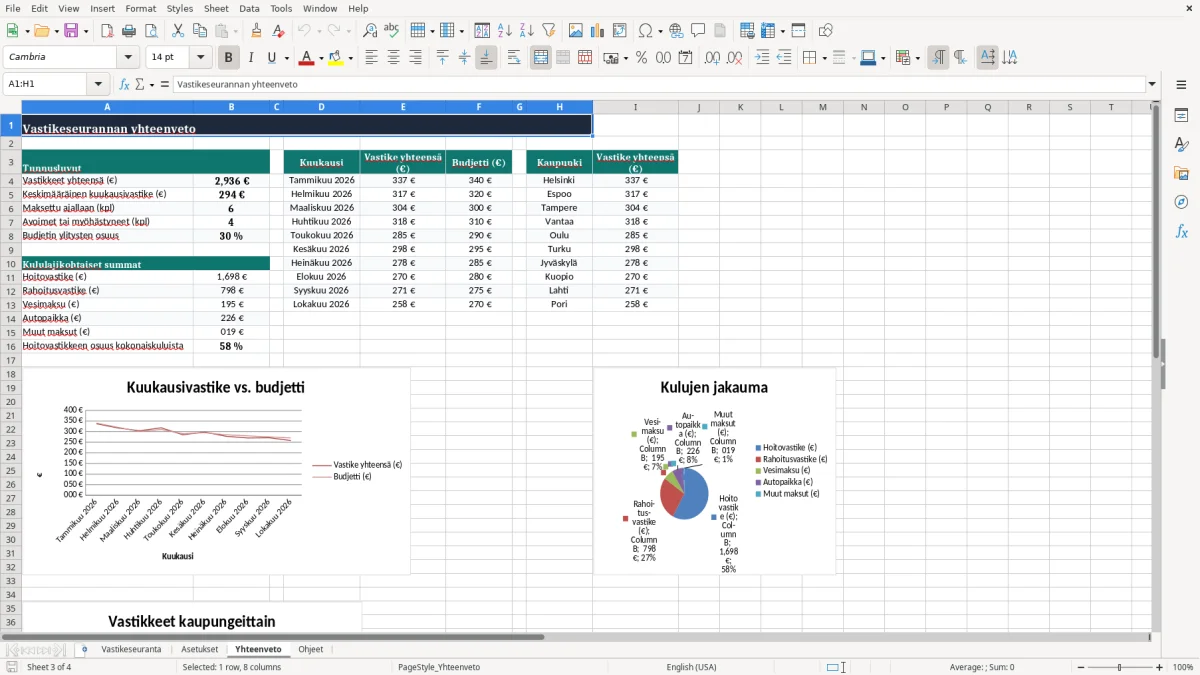Clear direct formatting with the eraser icon
This screenshot has height=675, width=1200.
point(278,31)
